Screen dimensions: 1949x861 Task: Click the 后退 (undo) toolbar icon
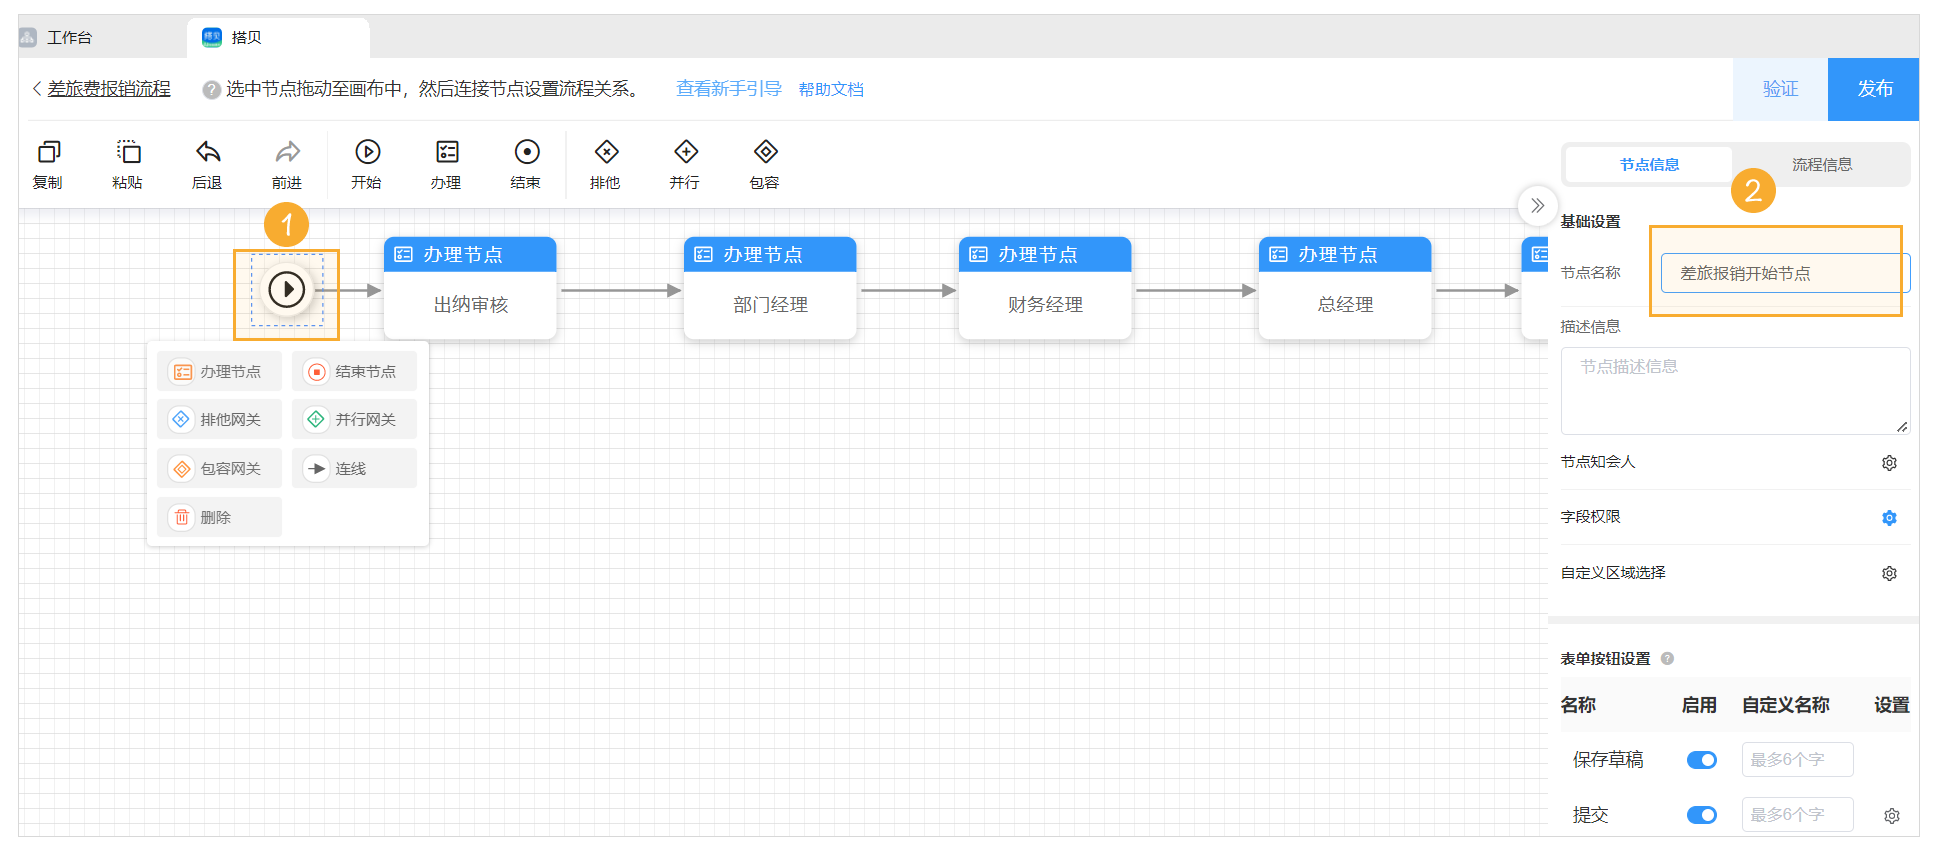pos(207,164)
